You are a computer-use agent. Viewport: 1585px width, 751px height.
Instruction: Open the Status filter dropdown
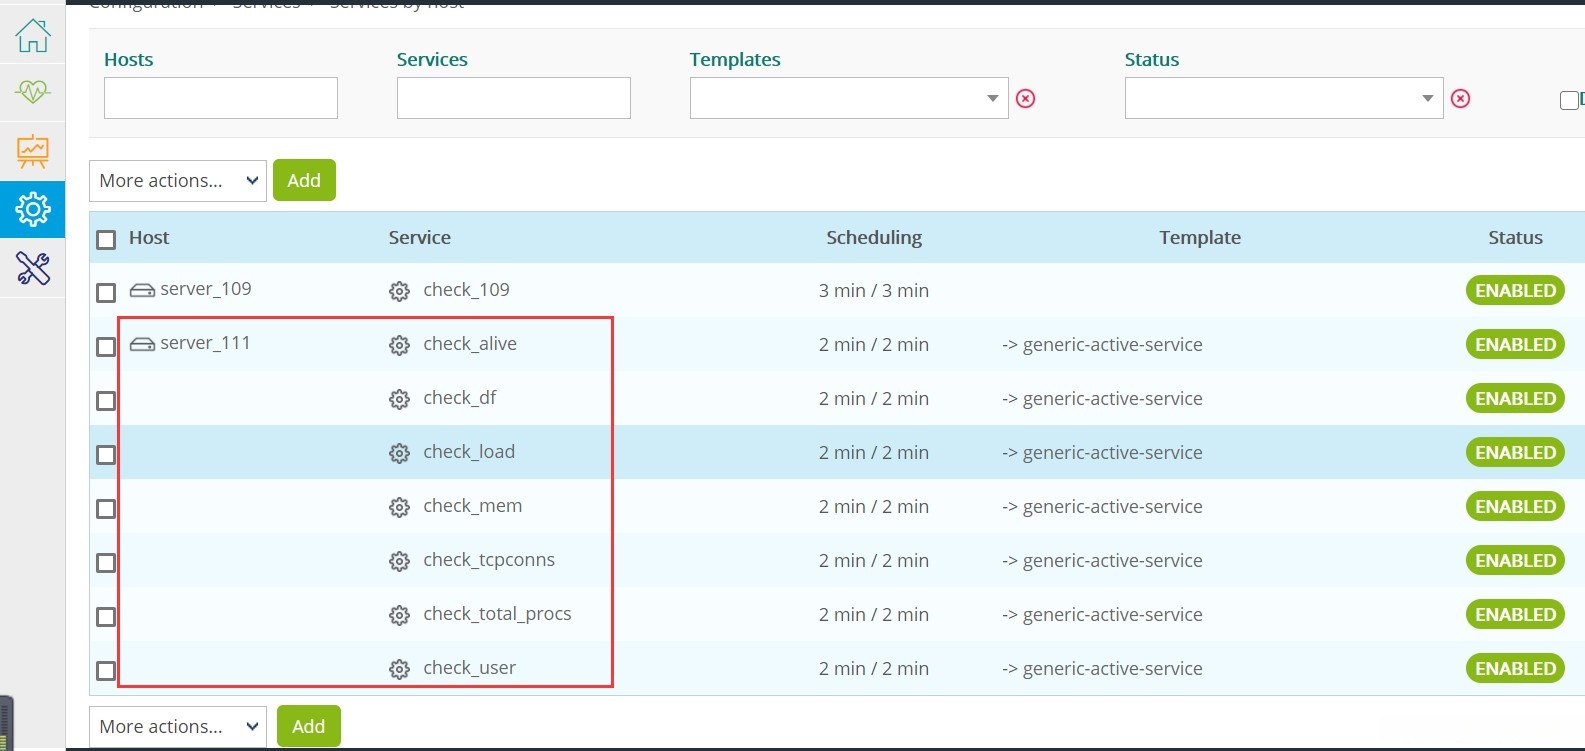[x=1284, y=98]
